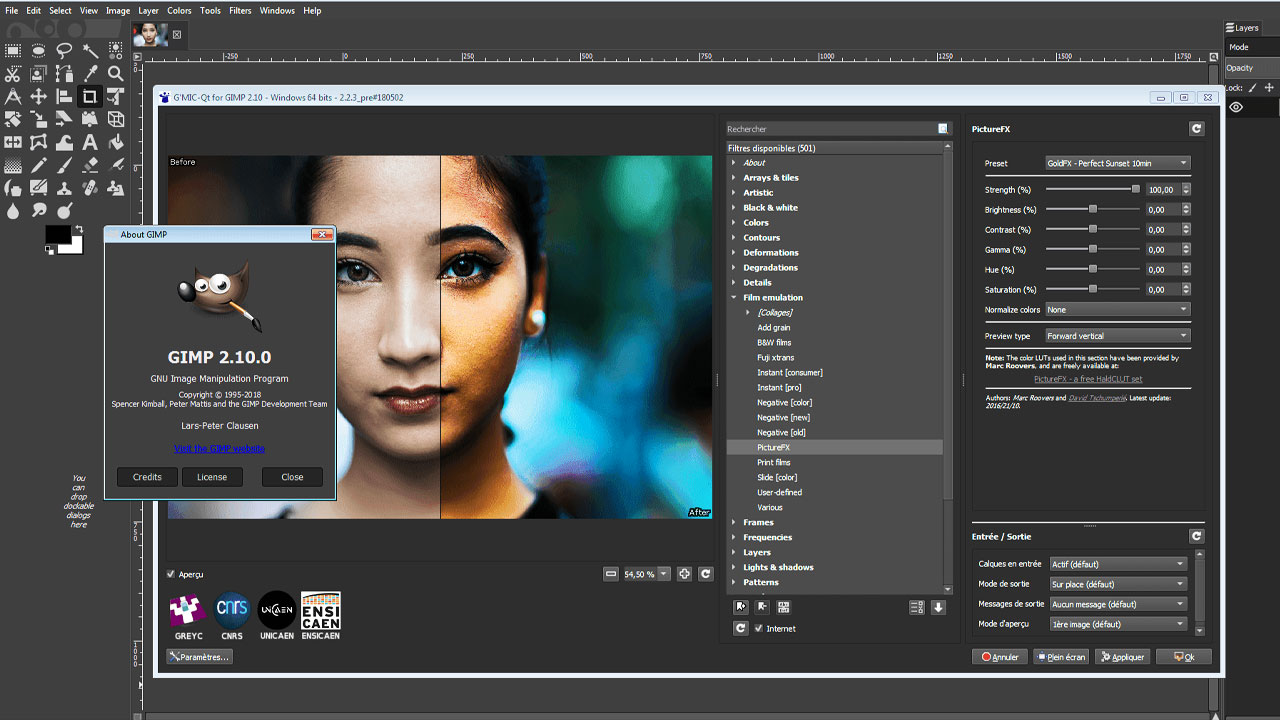Select the Move tool
The height and width of the screenshot is (720, 1280).
coord(38,96)
